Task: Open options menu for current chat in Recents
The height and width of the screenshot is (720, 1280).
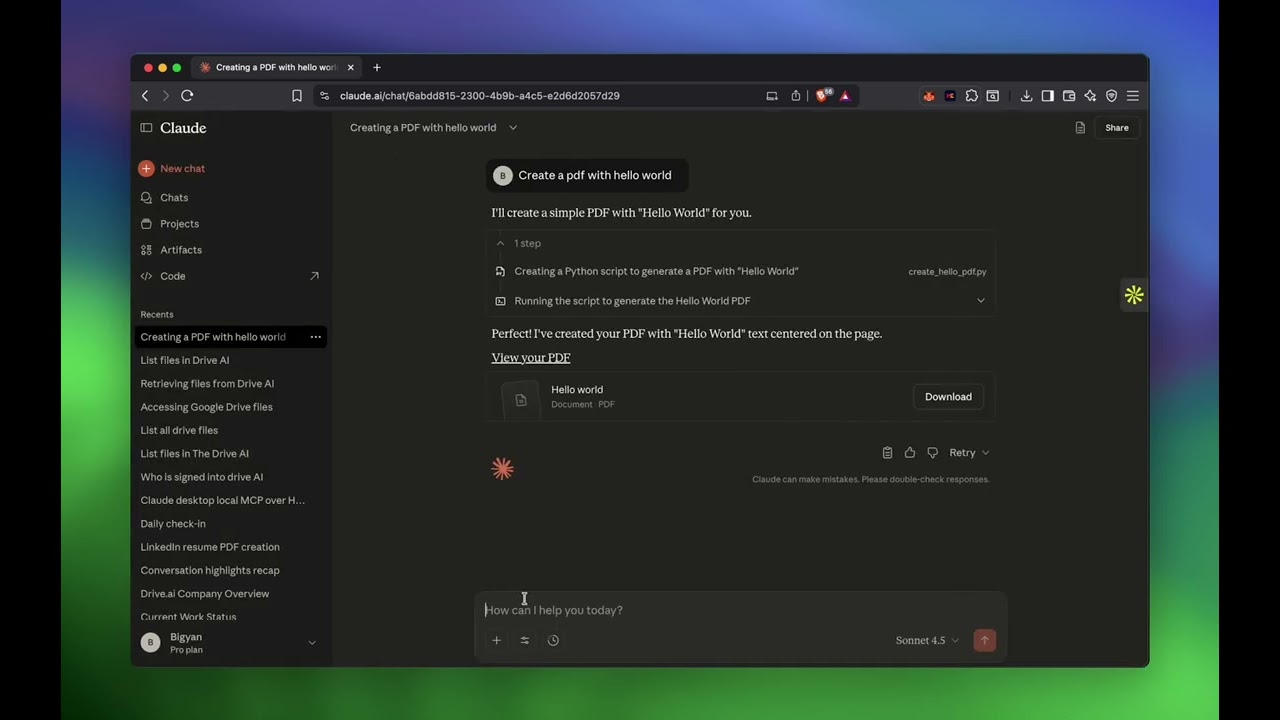Action: [316, 337]
